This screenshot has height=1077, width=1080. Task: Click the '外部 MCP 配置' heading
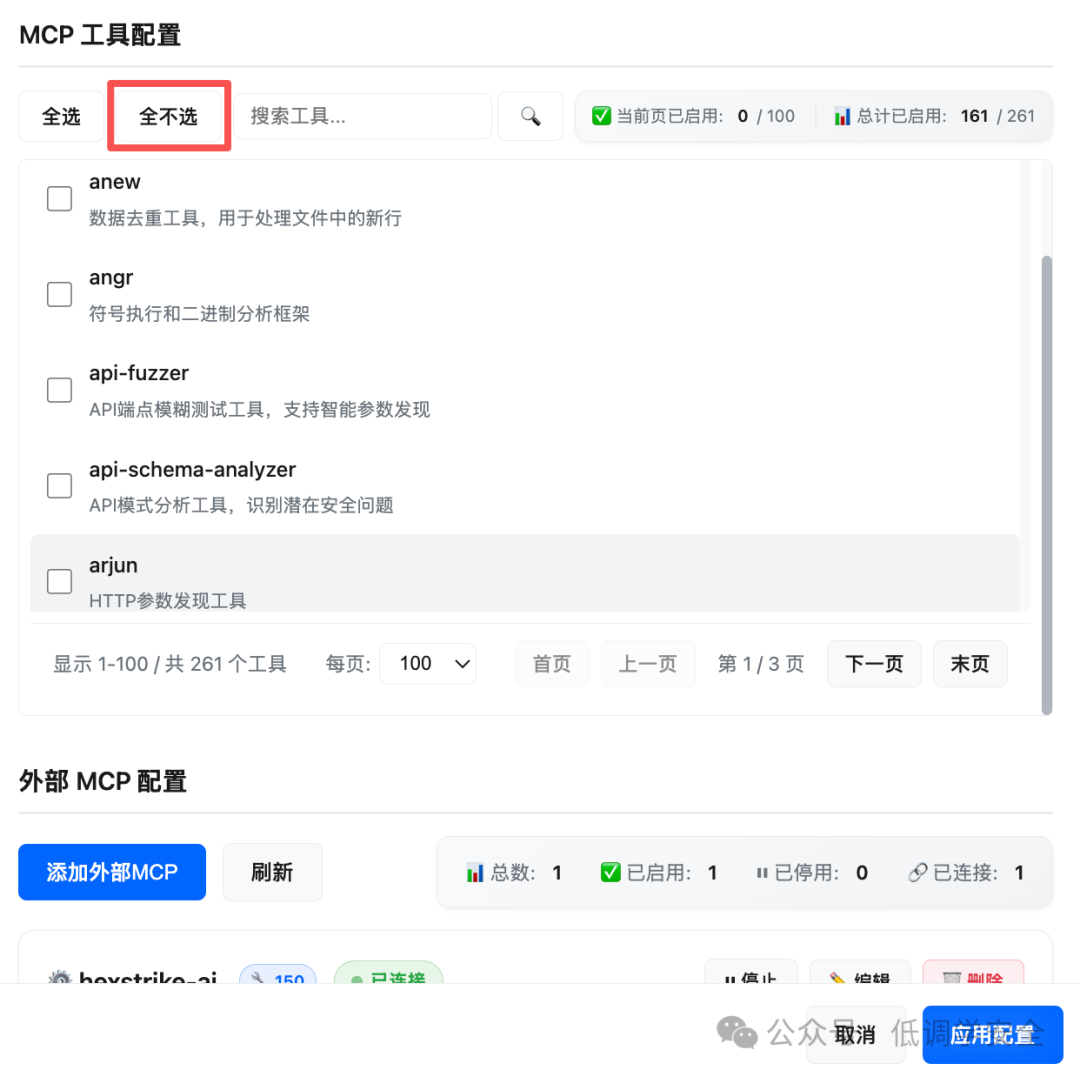point(103,782)
